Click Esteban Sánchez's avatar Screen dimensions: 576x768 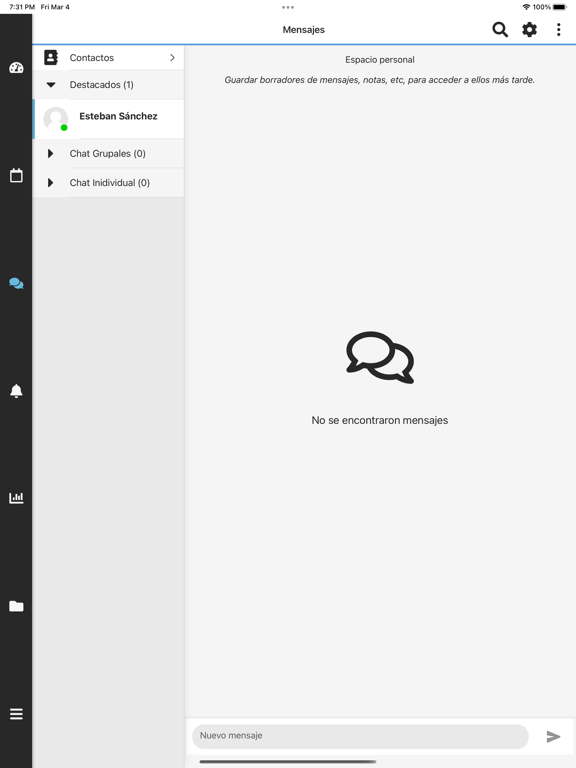click(55, 119)
